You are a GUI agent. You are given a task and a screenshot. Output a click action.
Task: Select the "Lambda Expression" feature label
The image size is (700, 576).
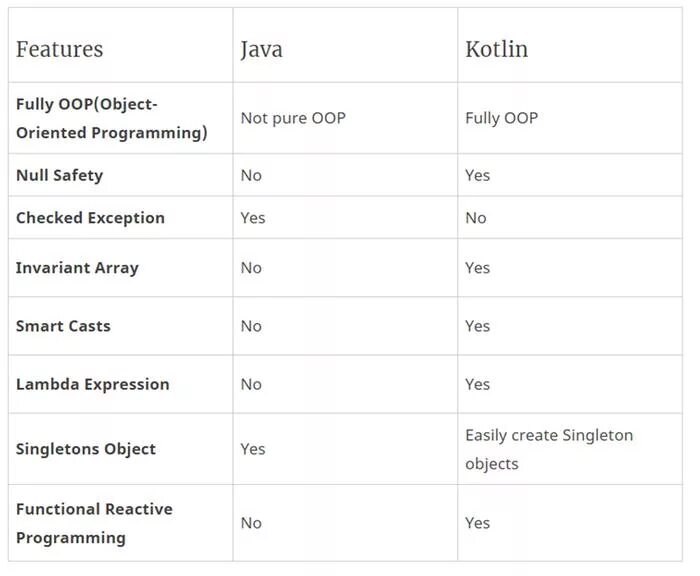(x=92, y=384)
